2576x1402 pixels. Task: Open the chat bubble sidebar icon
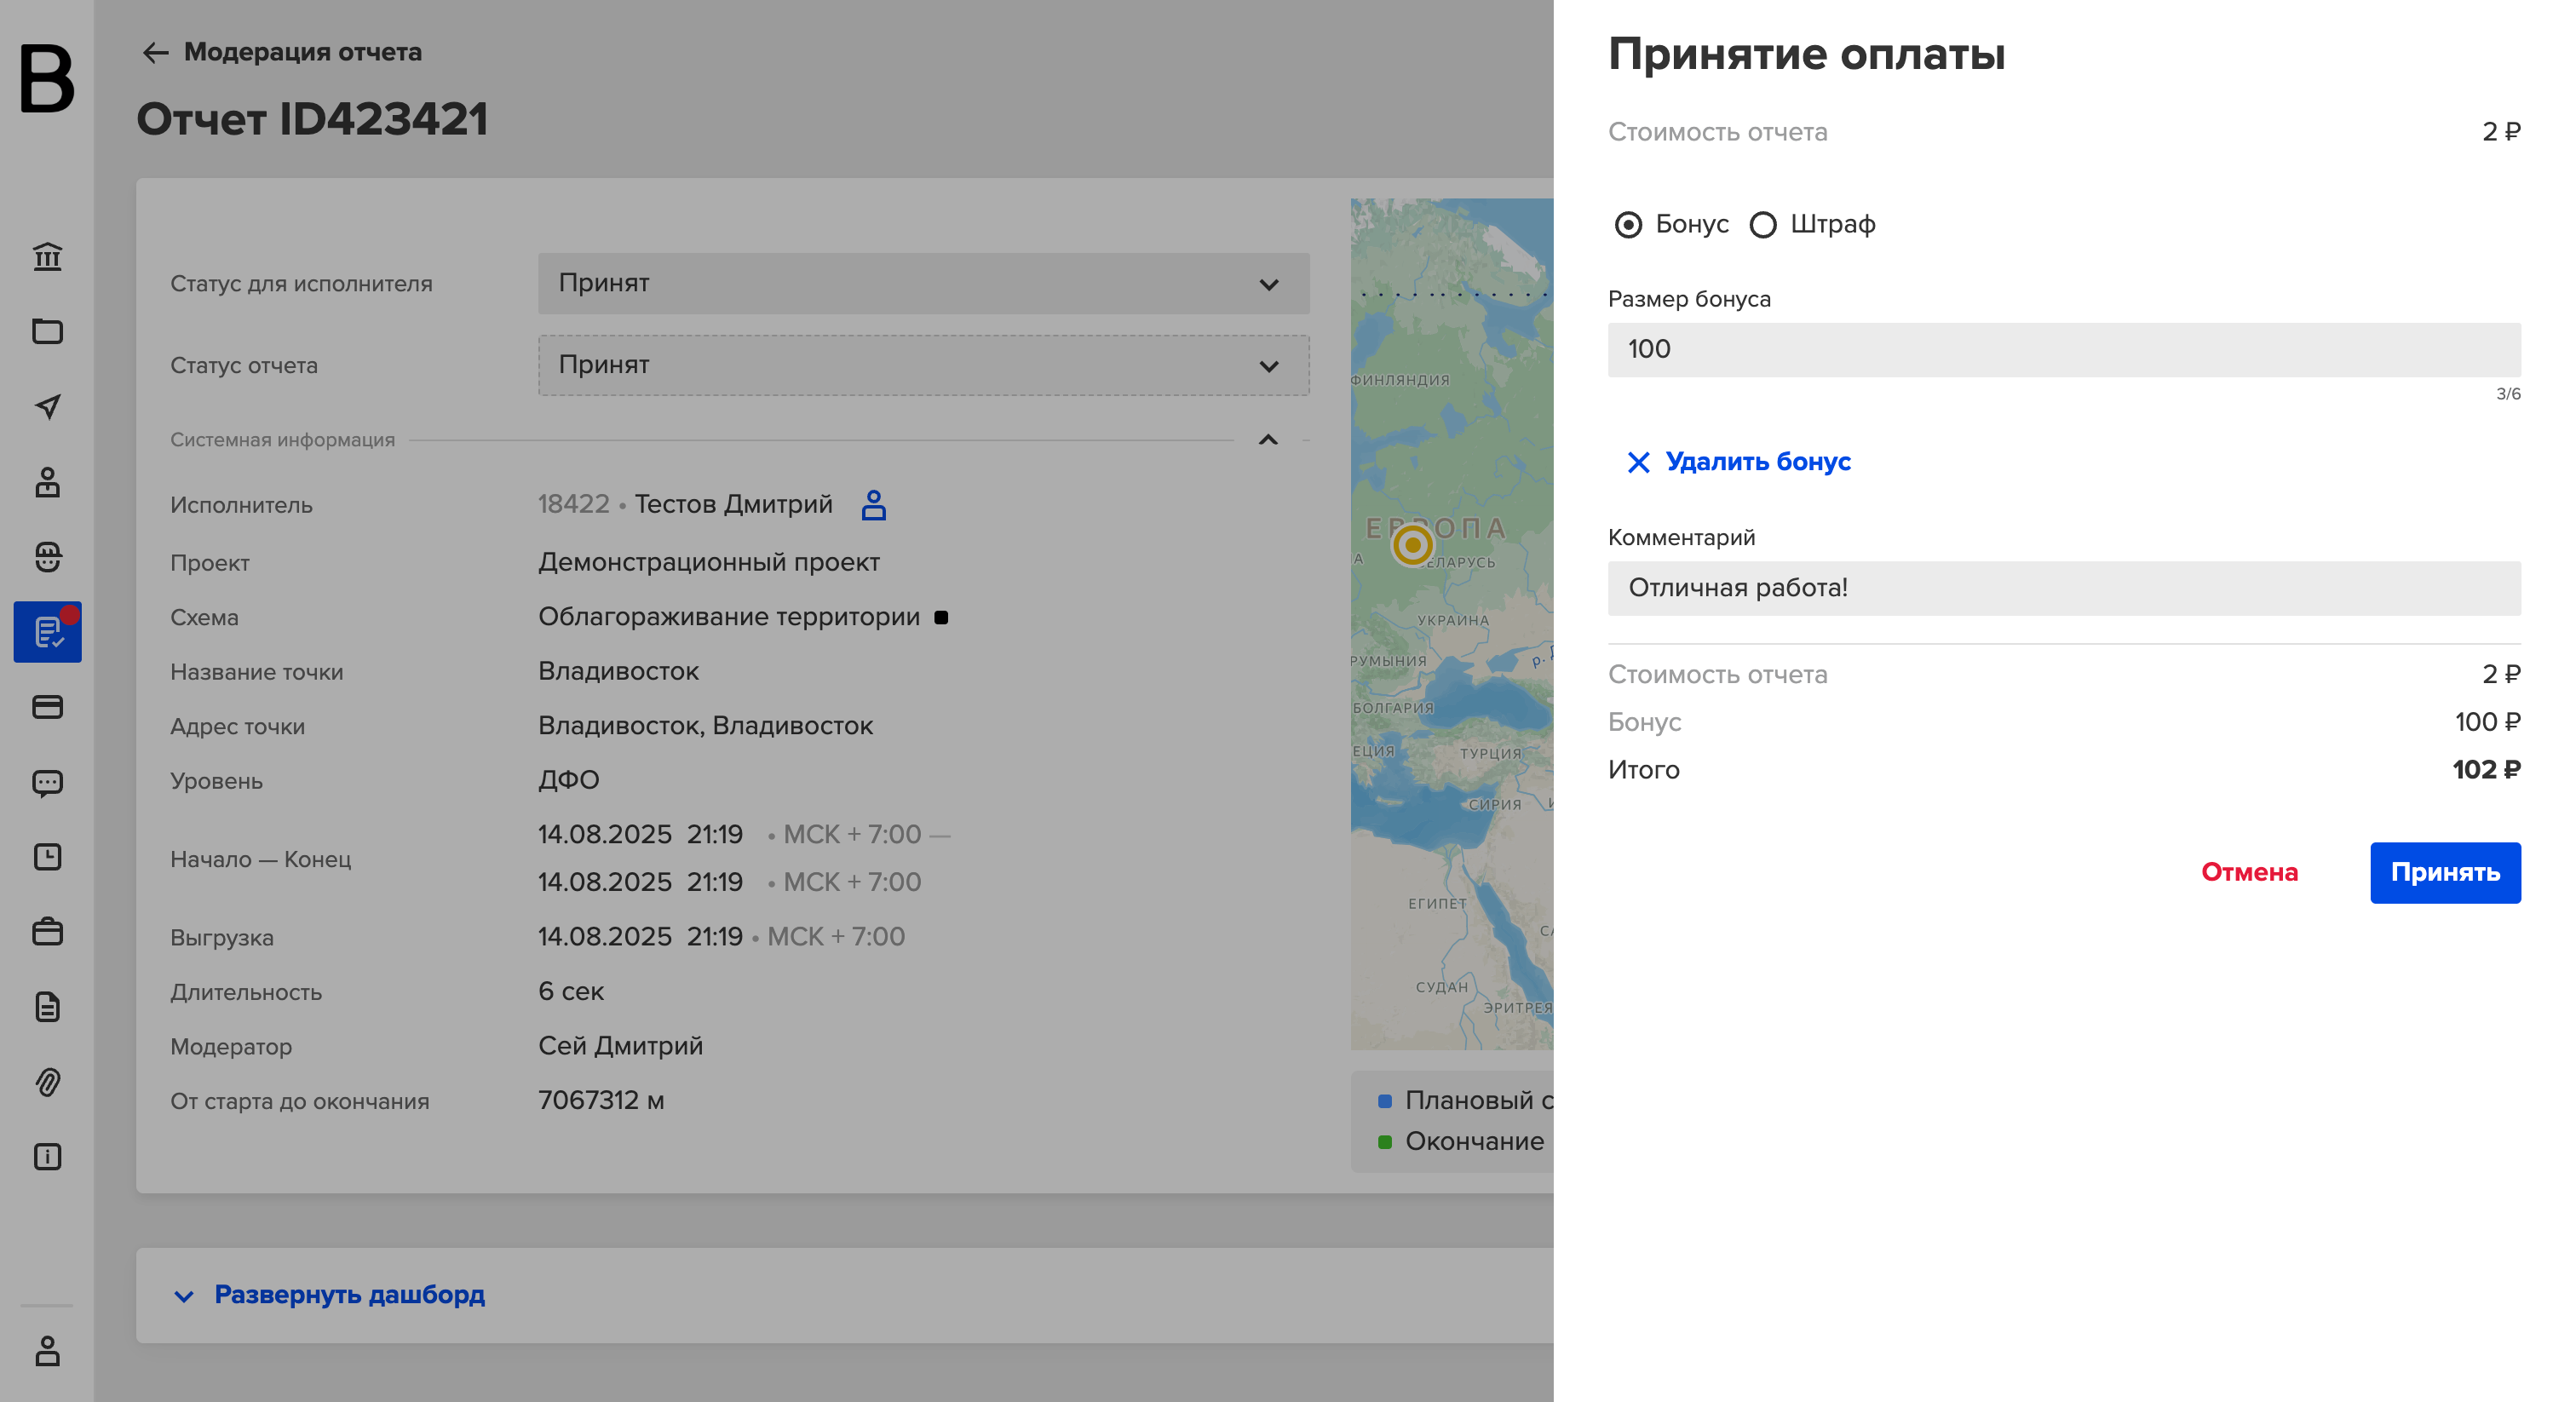coord(47,782)
